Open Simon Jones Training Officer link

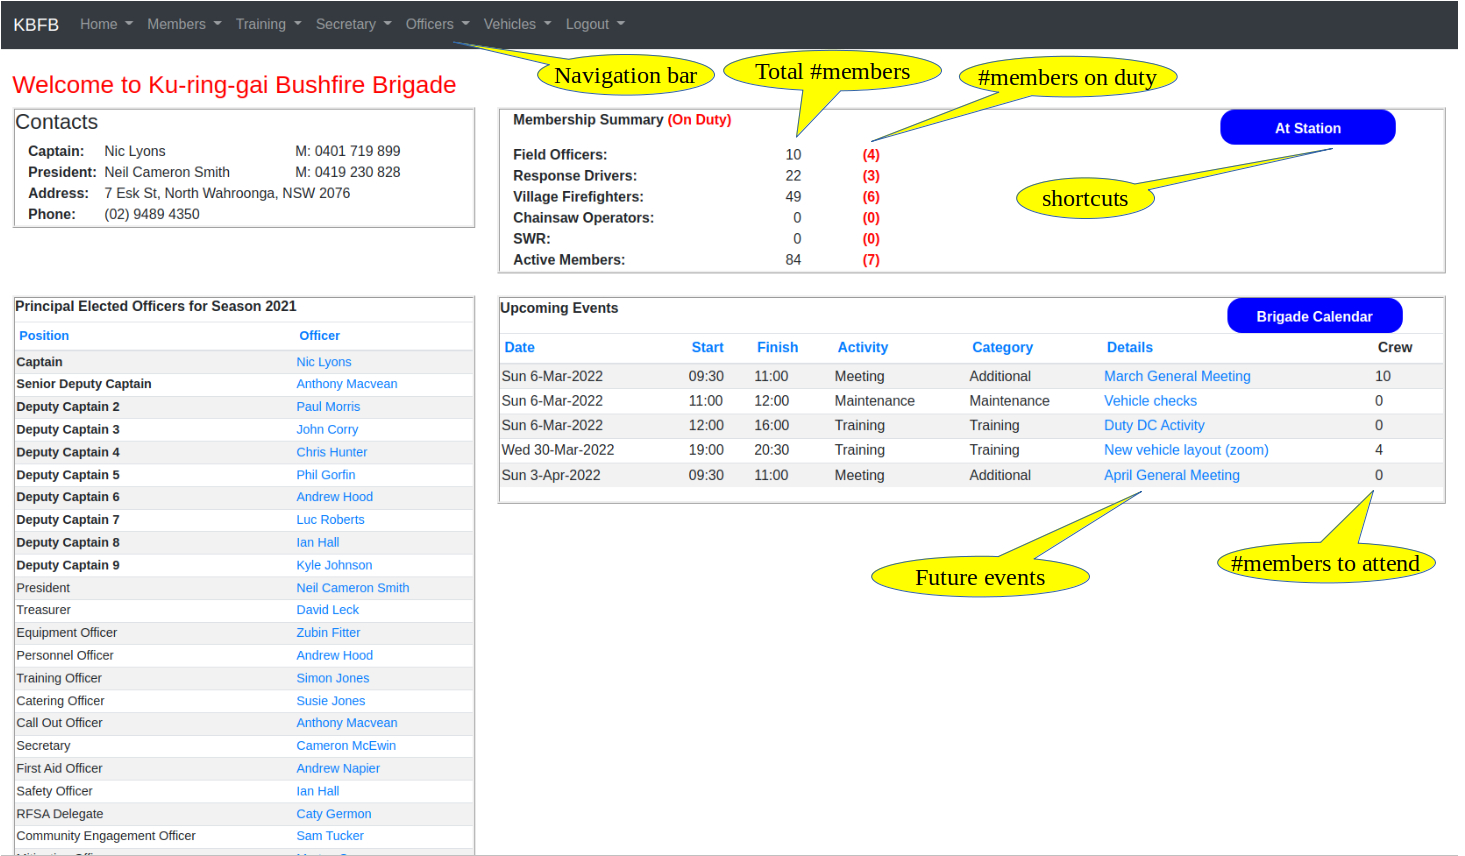point(332,678)
